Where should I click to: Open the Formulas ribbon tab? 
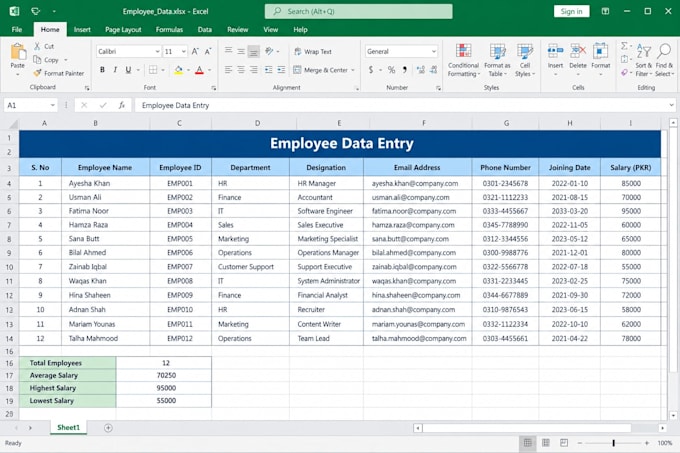pyautogui.click(x=169, y=29)
